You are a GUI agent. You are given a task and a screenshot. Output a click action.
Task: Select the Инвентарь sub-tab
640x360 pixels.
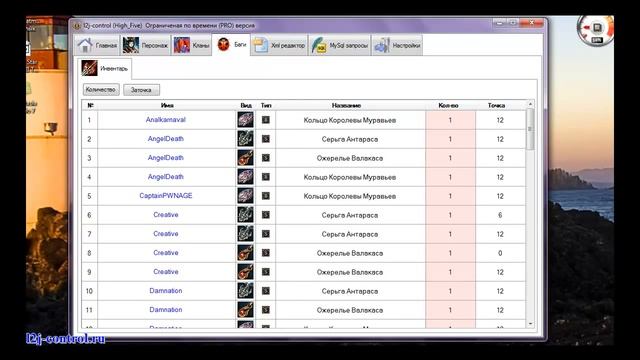pos(104,68)
